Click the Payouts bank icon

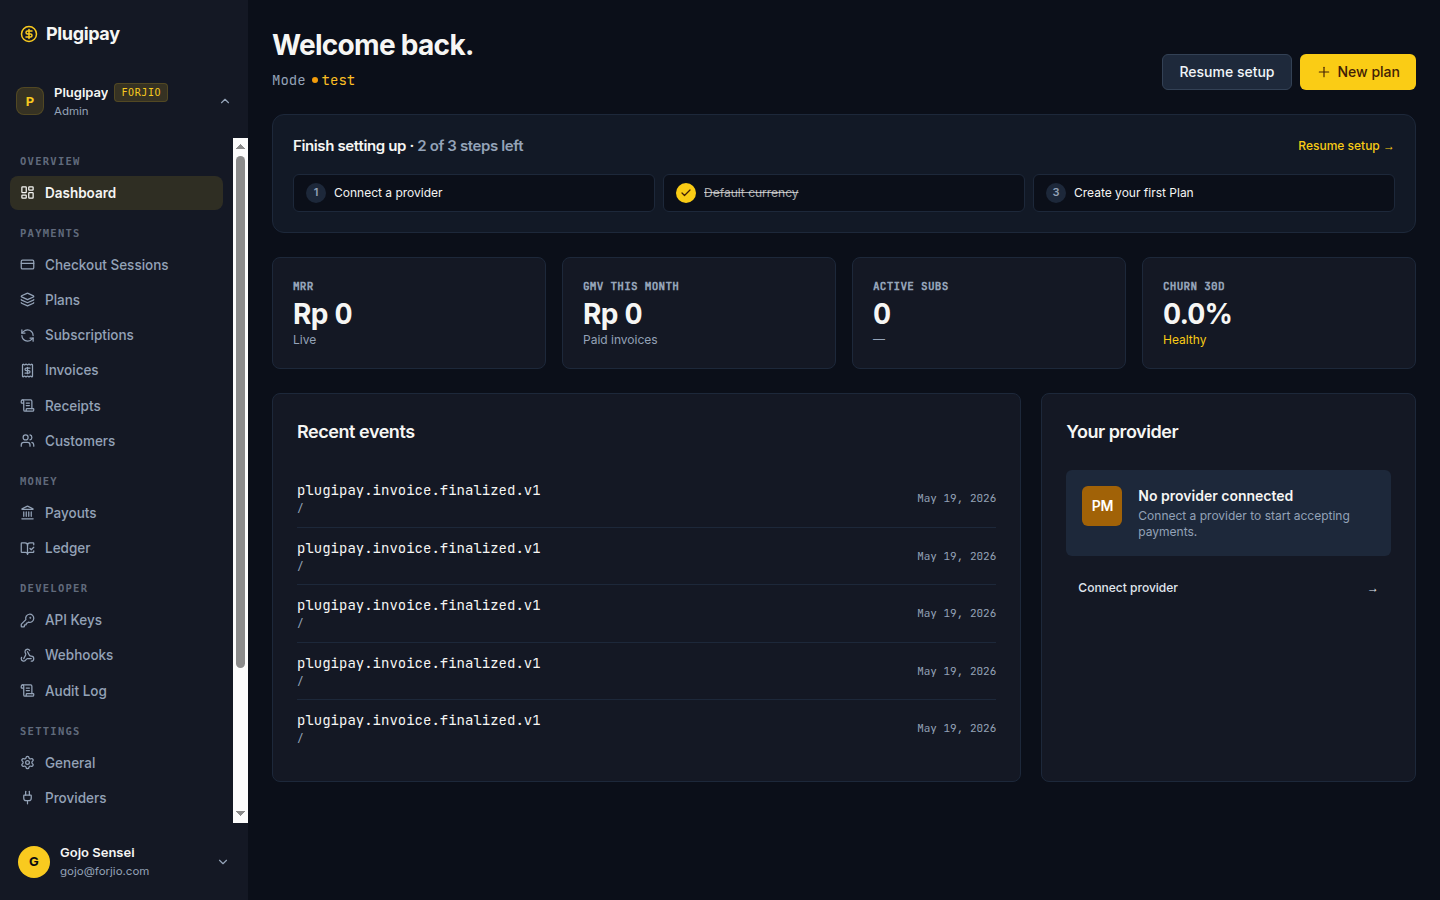tap(27, 513)
